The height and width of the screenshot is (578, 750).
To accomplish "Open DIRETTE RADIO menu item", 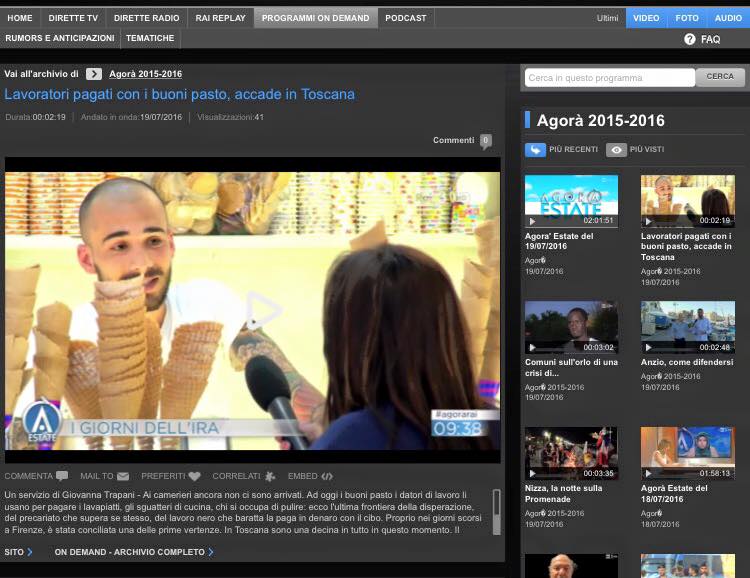I will 147,18.
